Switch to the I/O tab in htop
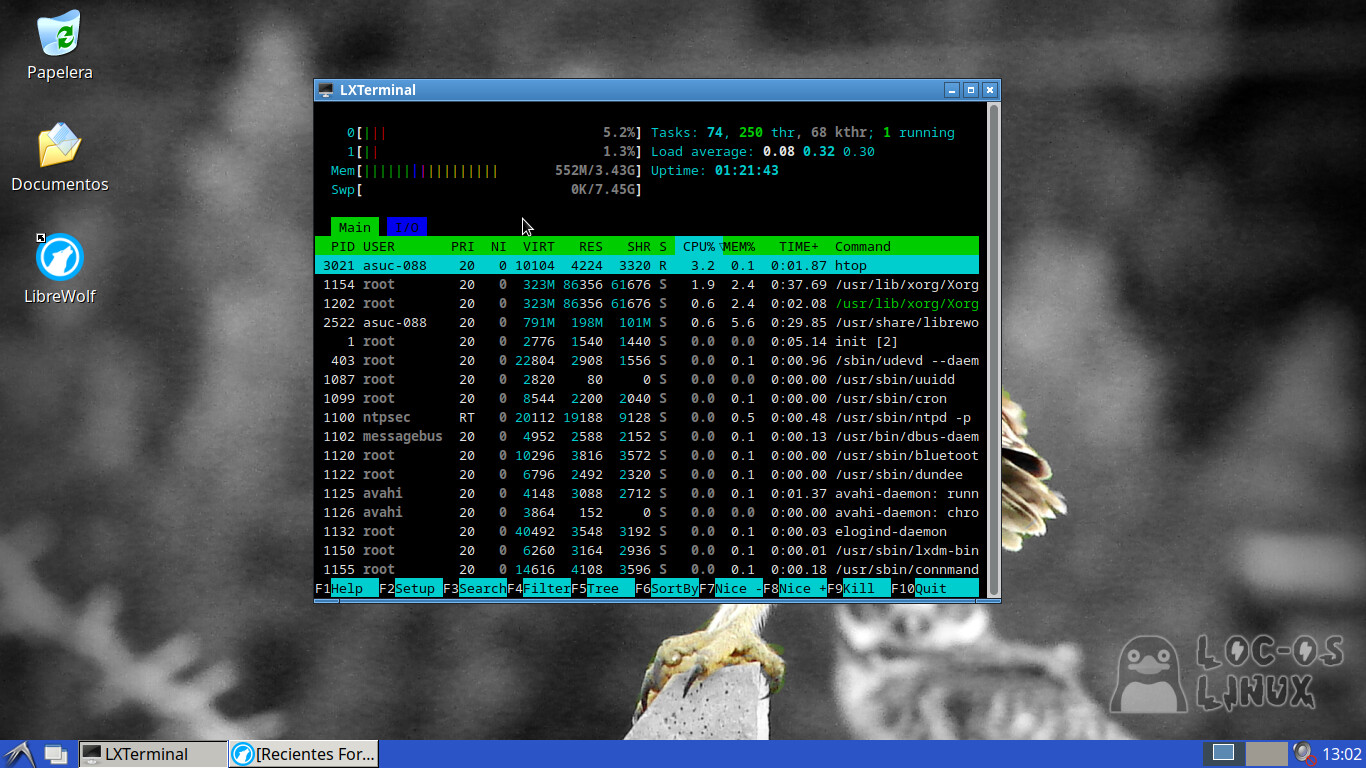Screen dimensions: 1366x768 (x=406, y=227)
